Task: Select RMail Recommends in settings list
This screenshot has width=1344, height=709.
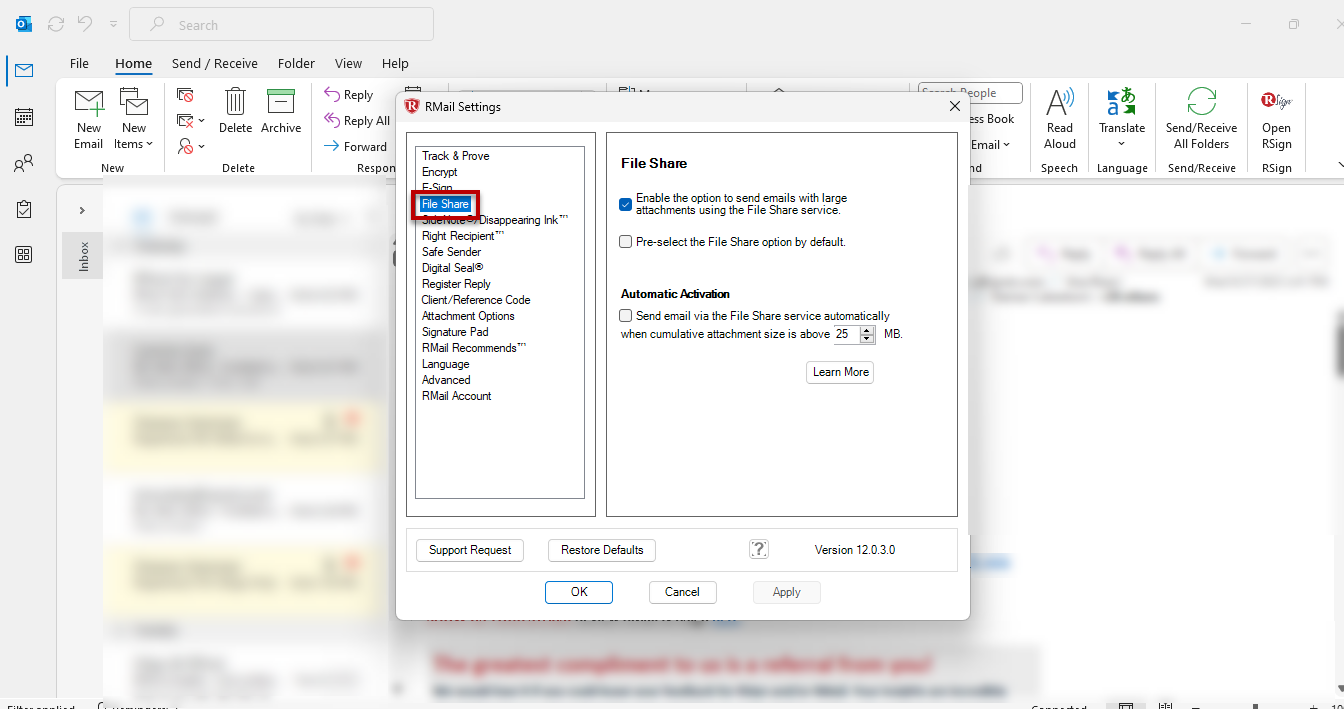Action: click(474, 348)
